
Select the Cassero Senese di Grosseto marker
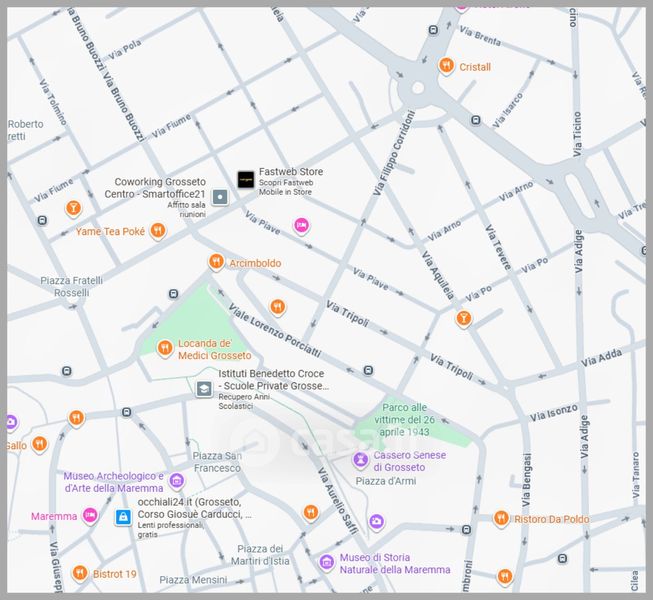(x=360, y=460)
